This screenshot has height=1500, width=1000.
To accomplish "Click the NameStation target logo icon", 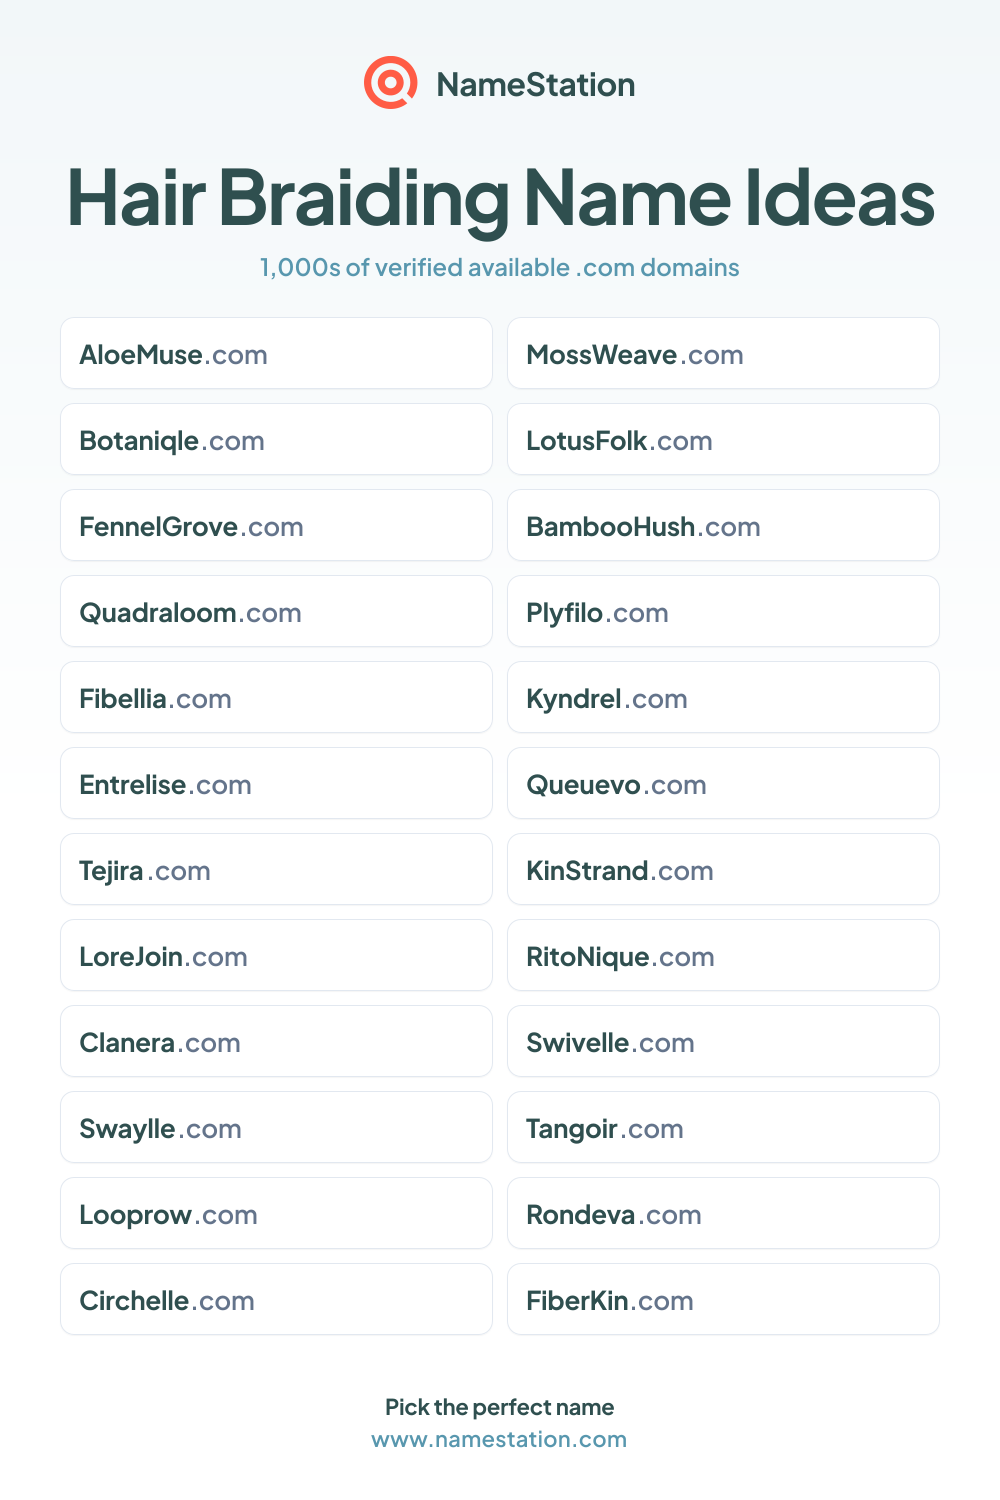I will click(x=390, y=83).
